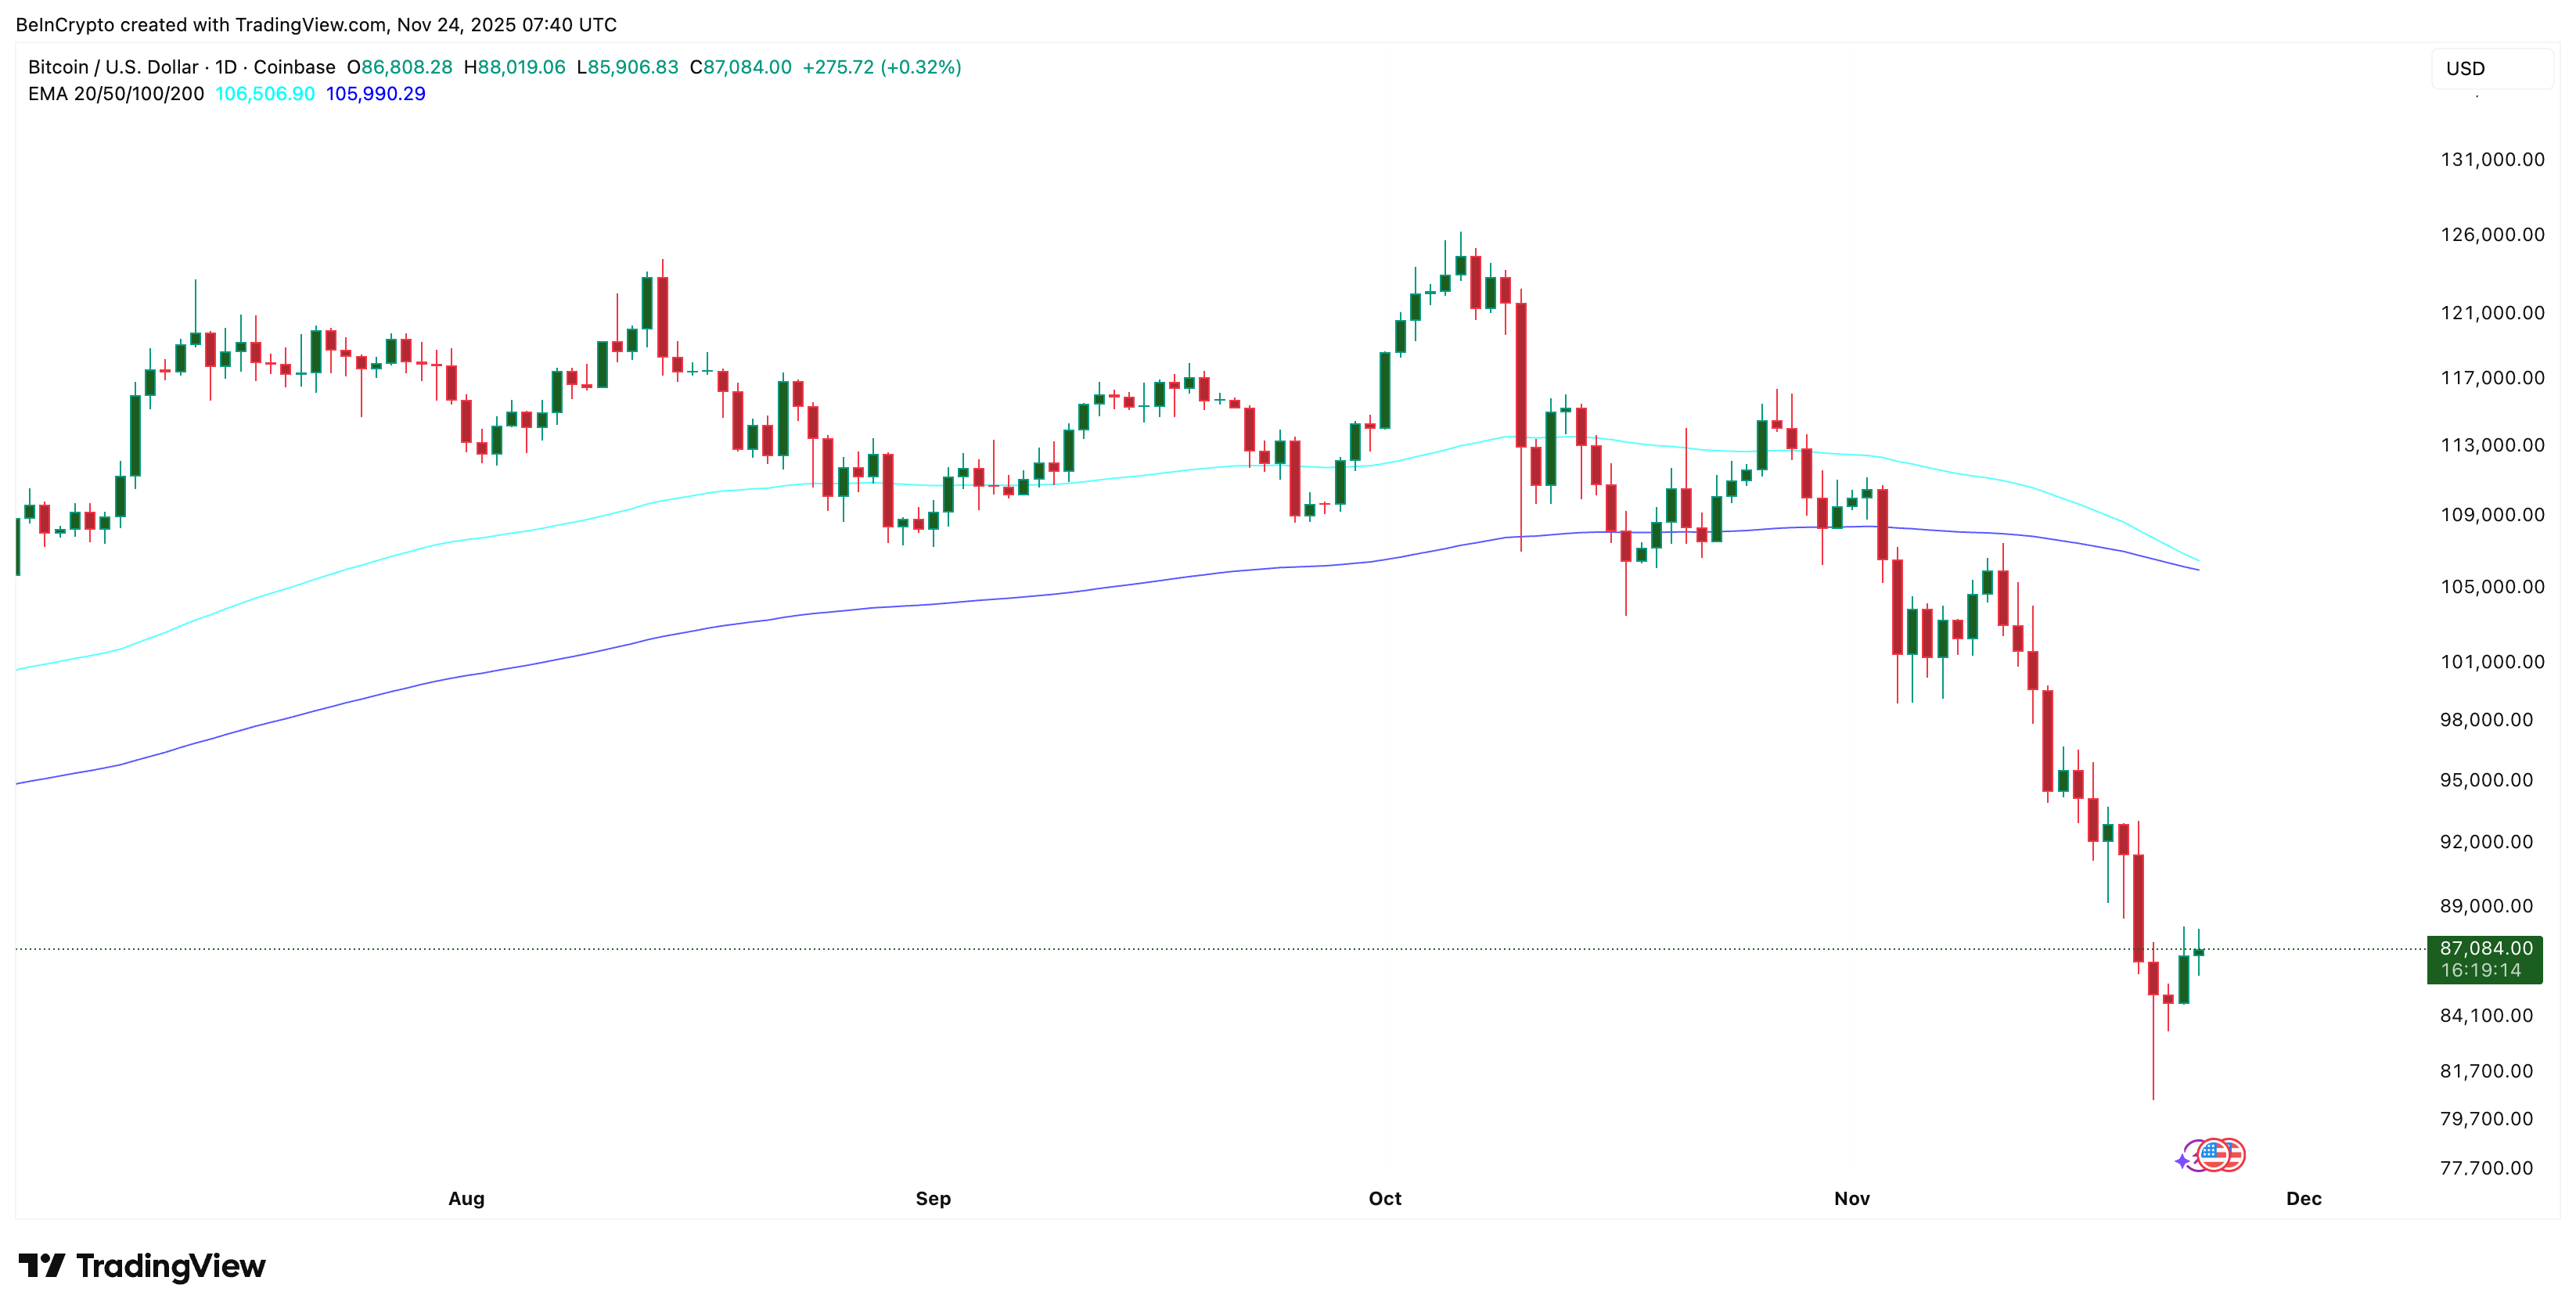Viewport: 2576px width, 1313px height.
Task: Click the 77,700.00 price axis label
Action: pyautogui.click(x=2486, y=1168)
